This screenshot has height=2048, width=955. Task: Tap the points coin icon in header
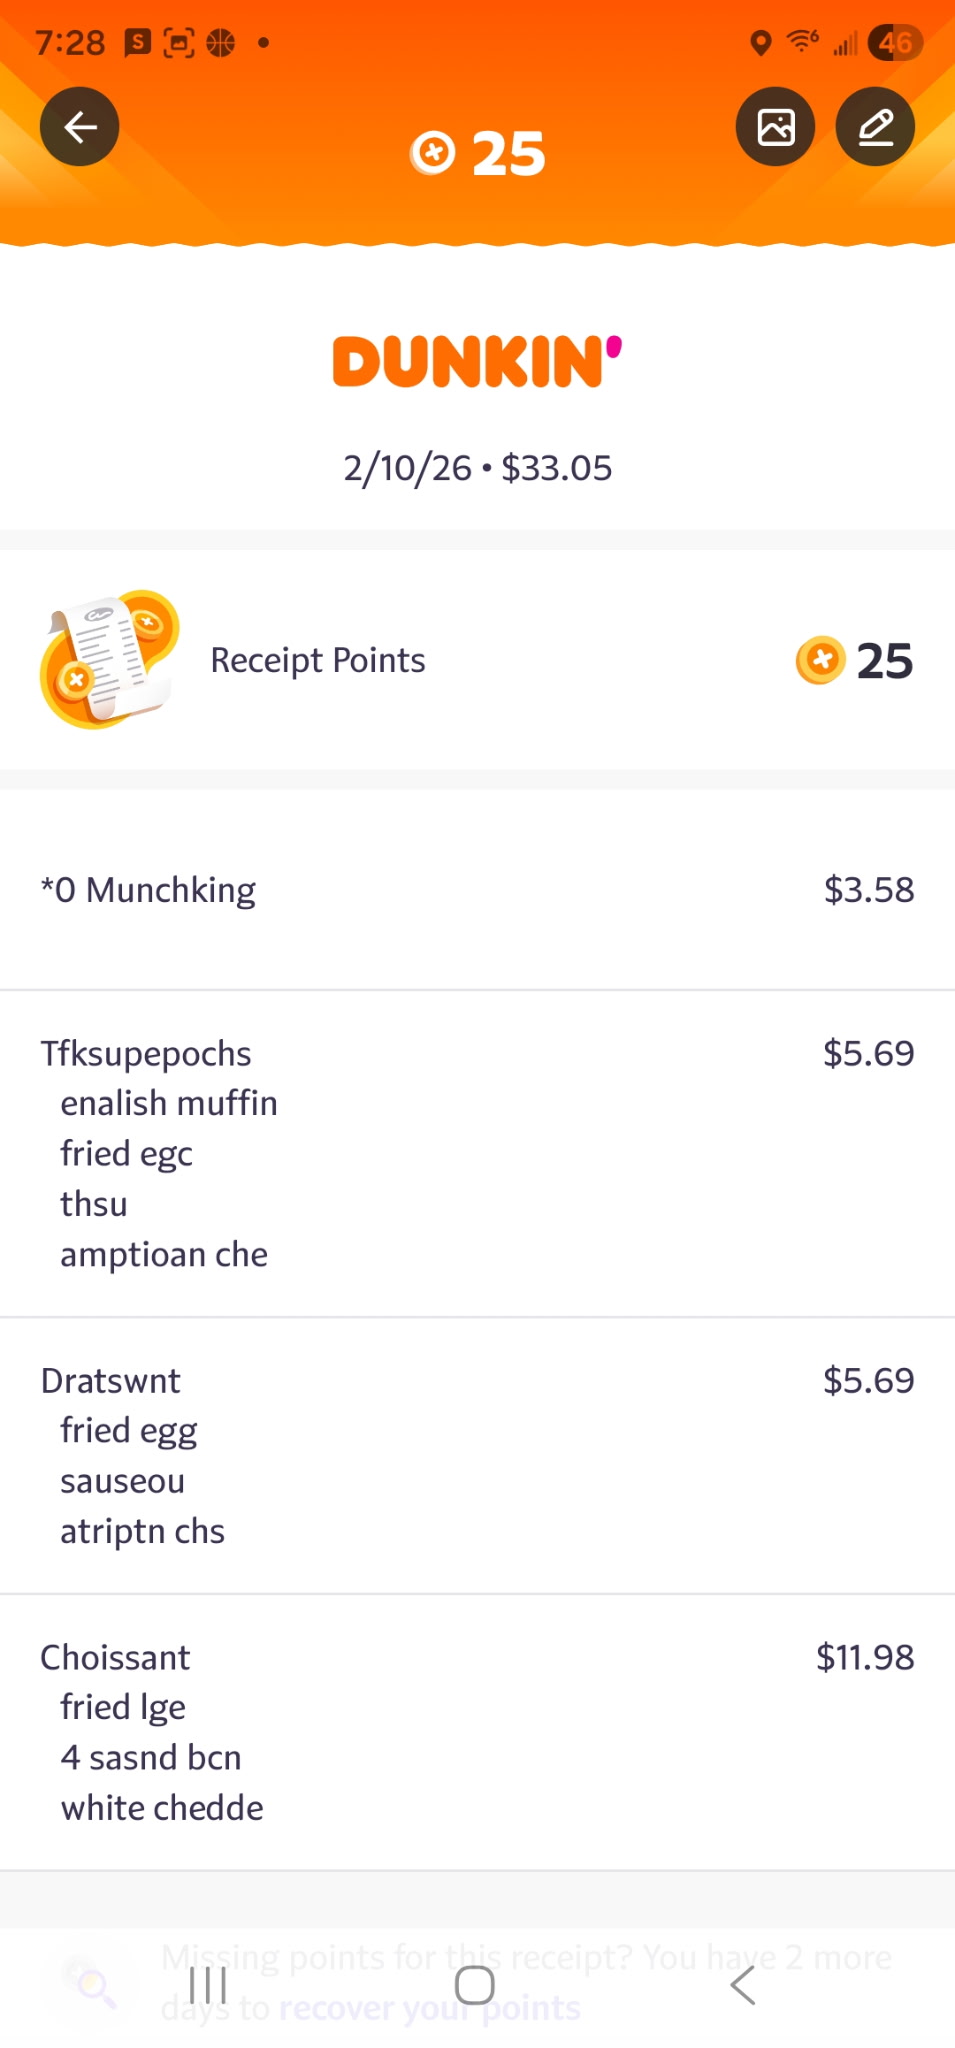[x=433, y=153]
